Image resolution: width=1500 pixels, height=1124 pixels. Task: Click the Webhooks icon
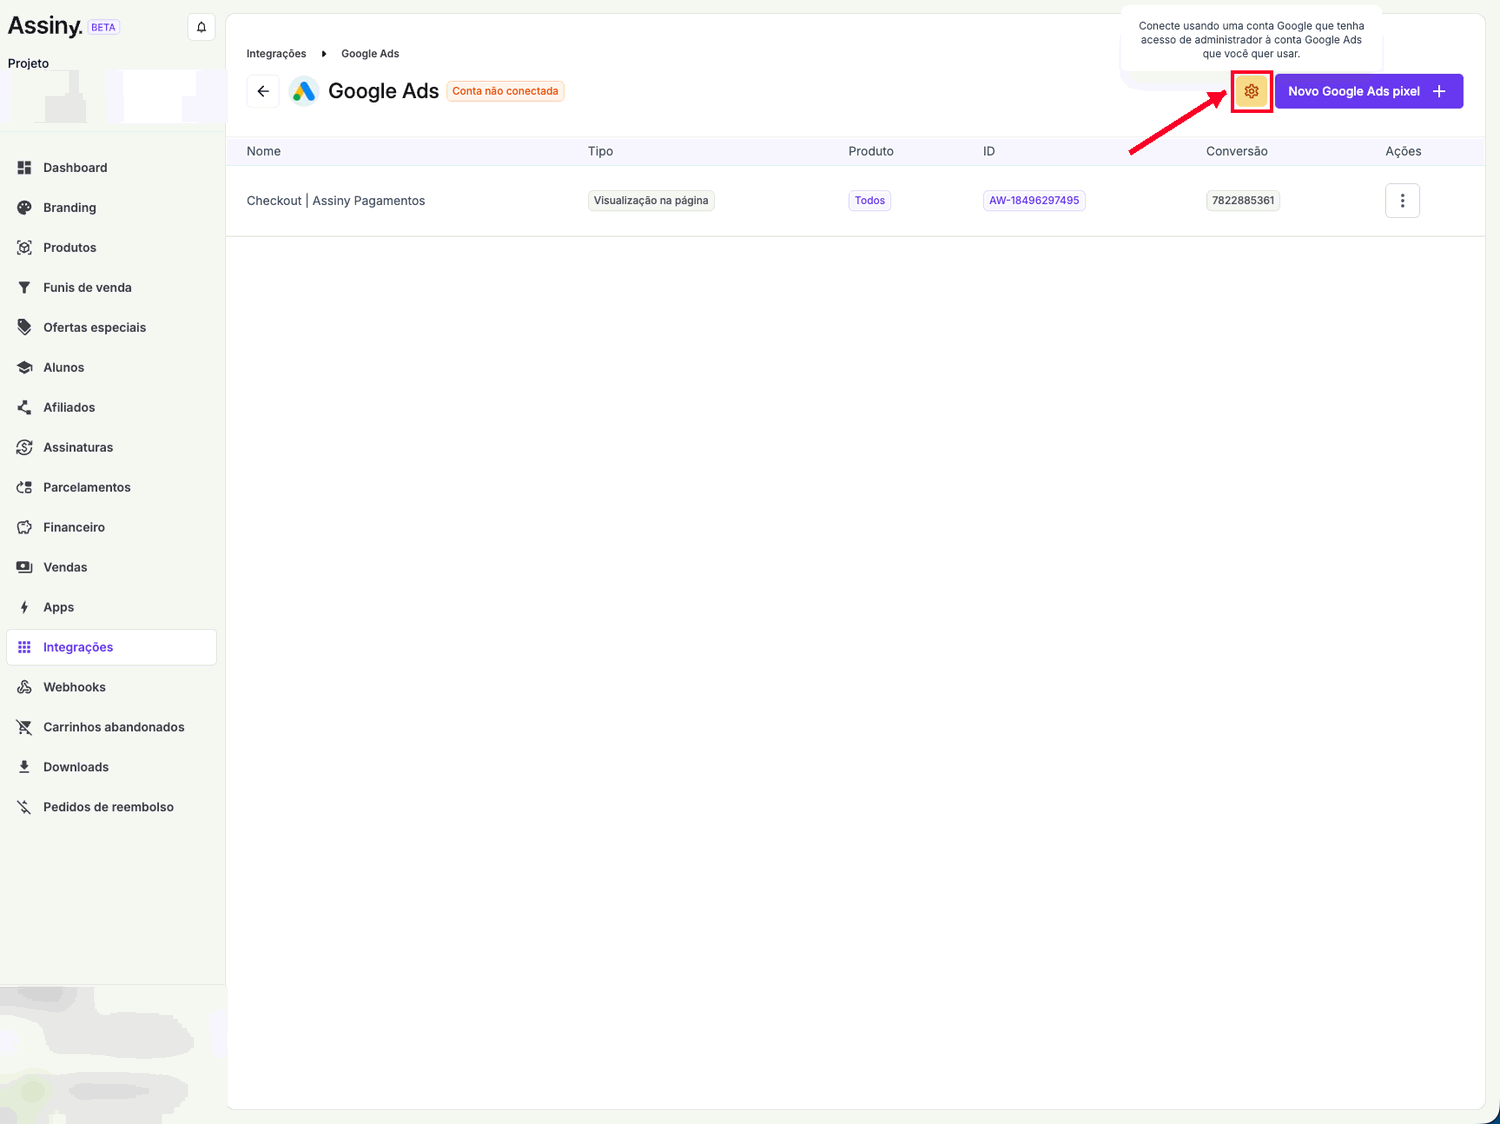point(25,688)
